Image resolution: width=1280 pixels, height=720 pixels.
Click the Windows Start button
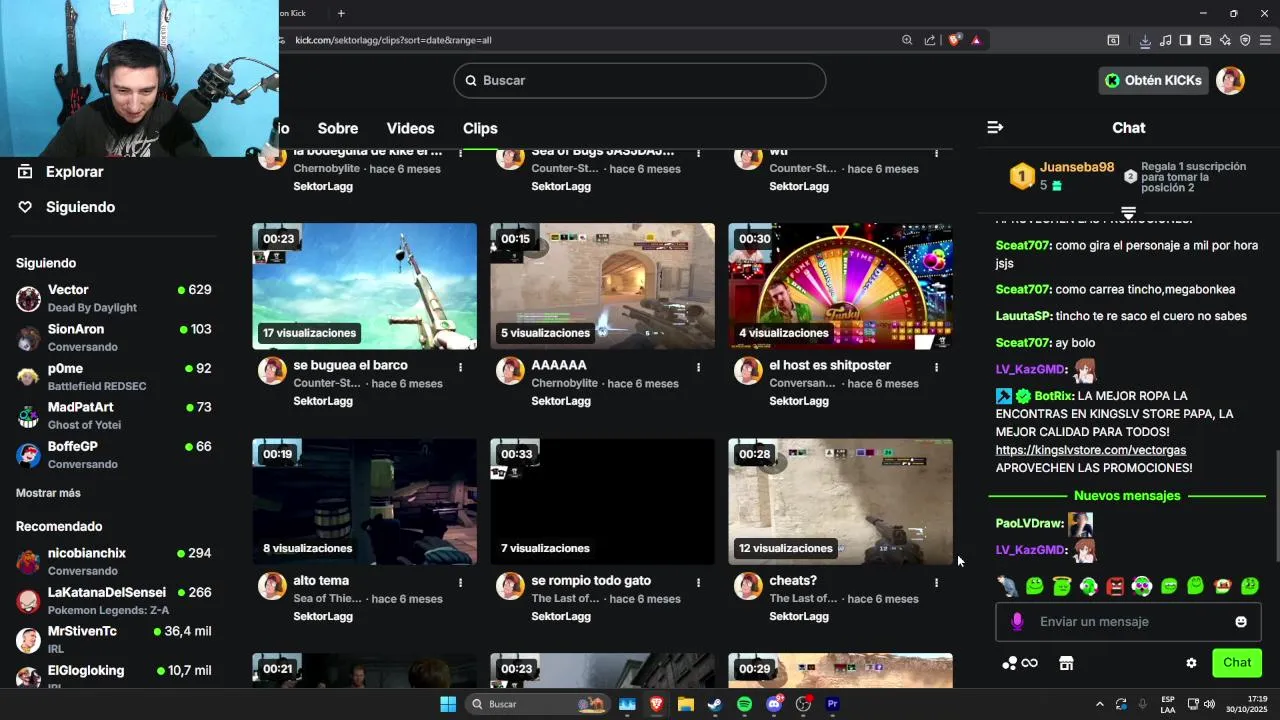[448, 704]
